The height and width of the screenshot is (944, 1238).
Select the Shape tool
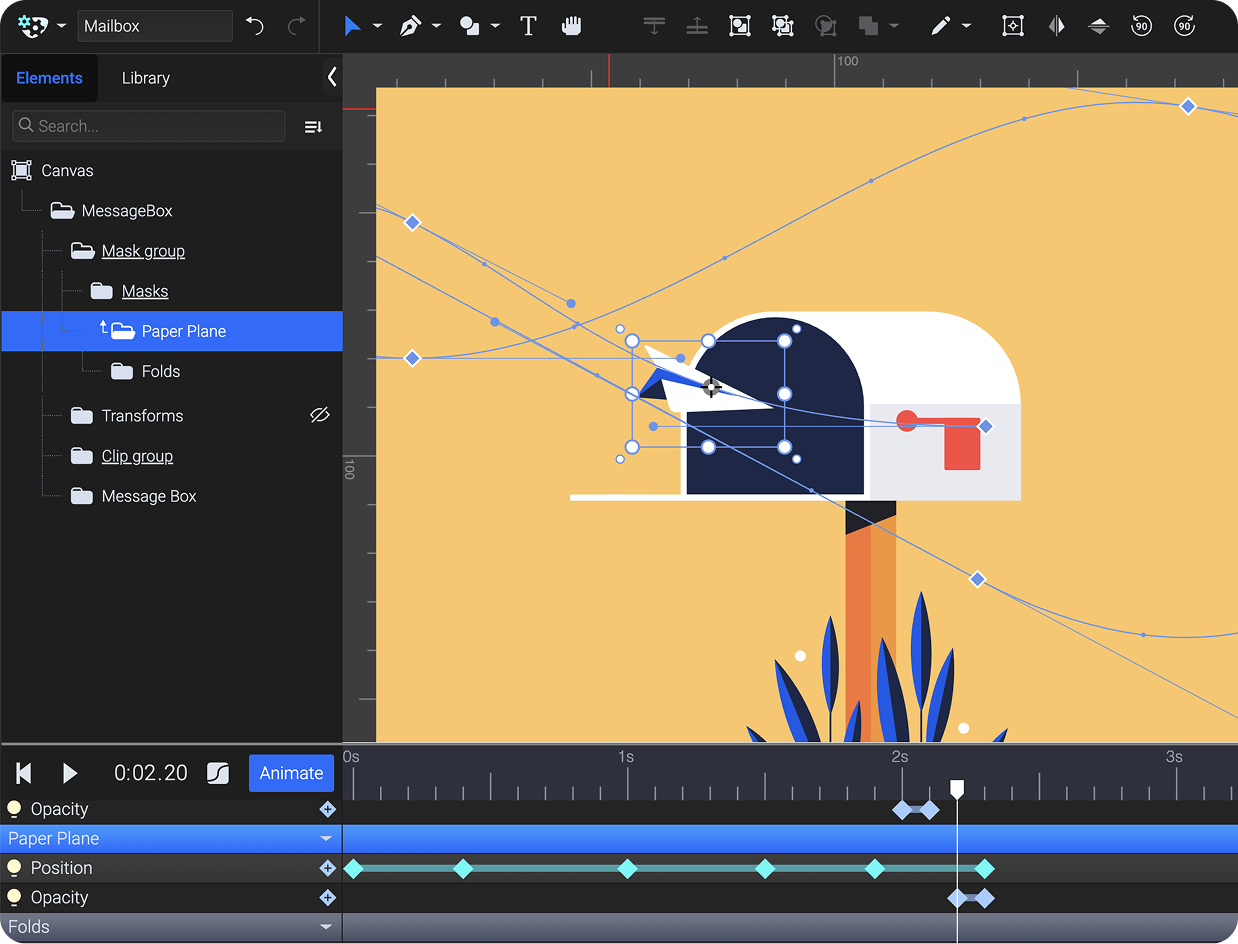tap(468, 25)
